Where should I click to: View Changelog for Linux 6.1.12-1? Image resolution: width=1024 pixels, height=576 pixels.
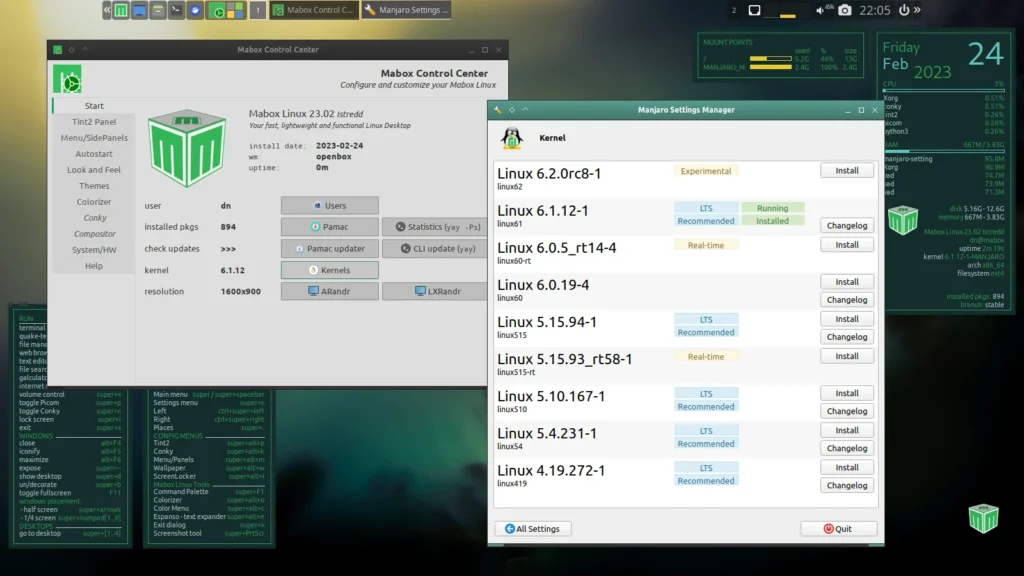pos(847,225)
